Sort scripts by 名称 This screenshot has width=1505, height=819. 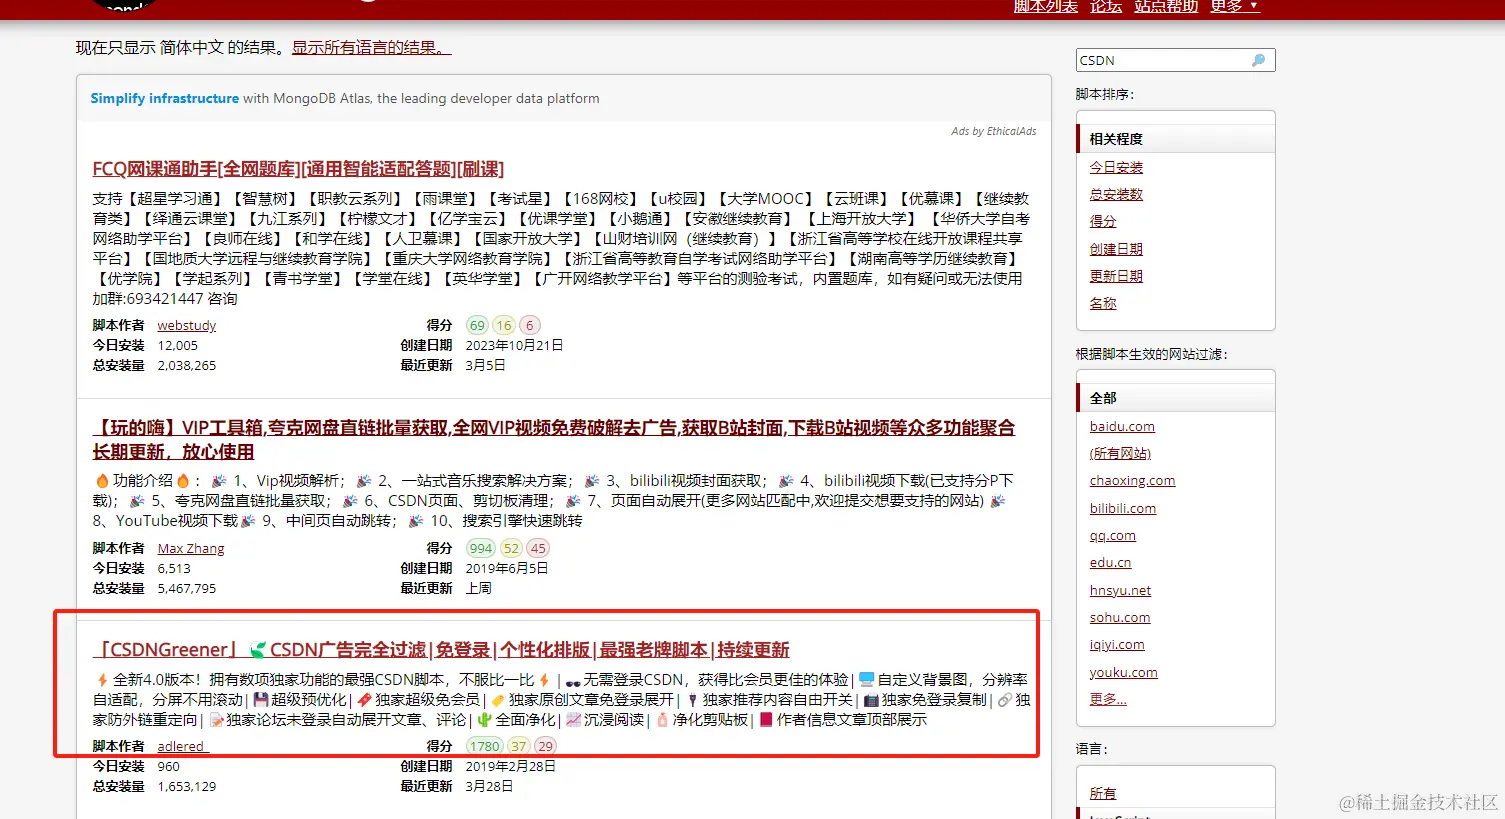[1103, 303]
